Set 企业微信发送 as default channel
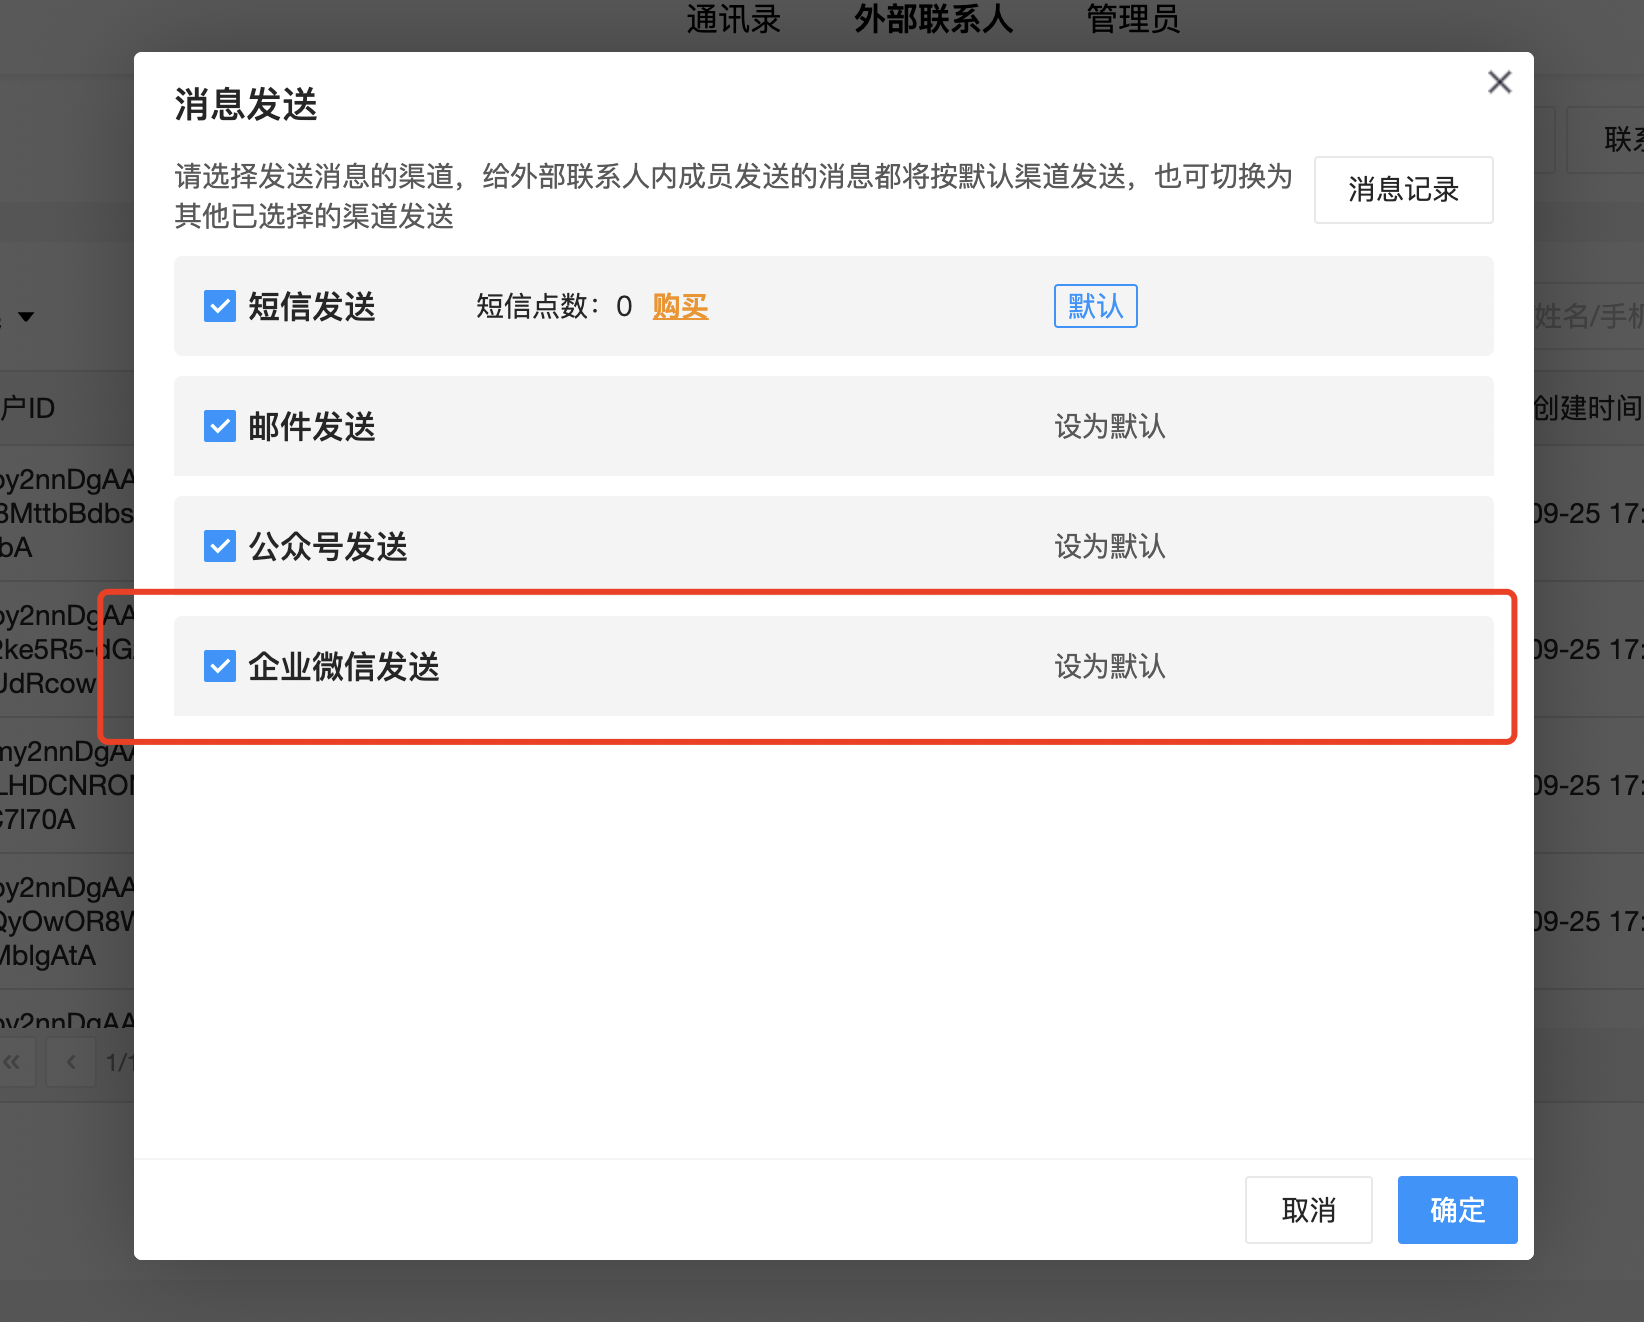The width and height of the screenshot is (1644, 1322). pyautogui.click(x=1109, y=666)
